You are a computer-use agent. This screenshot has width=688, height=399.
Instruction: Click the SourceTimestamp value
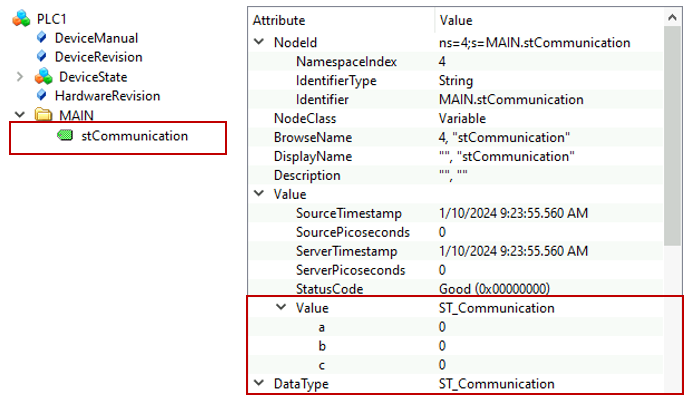pos(513,213)
